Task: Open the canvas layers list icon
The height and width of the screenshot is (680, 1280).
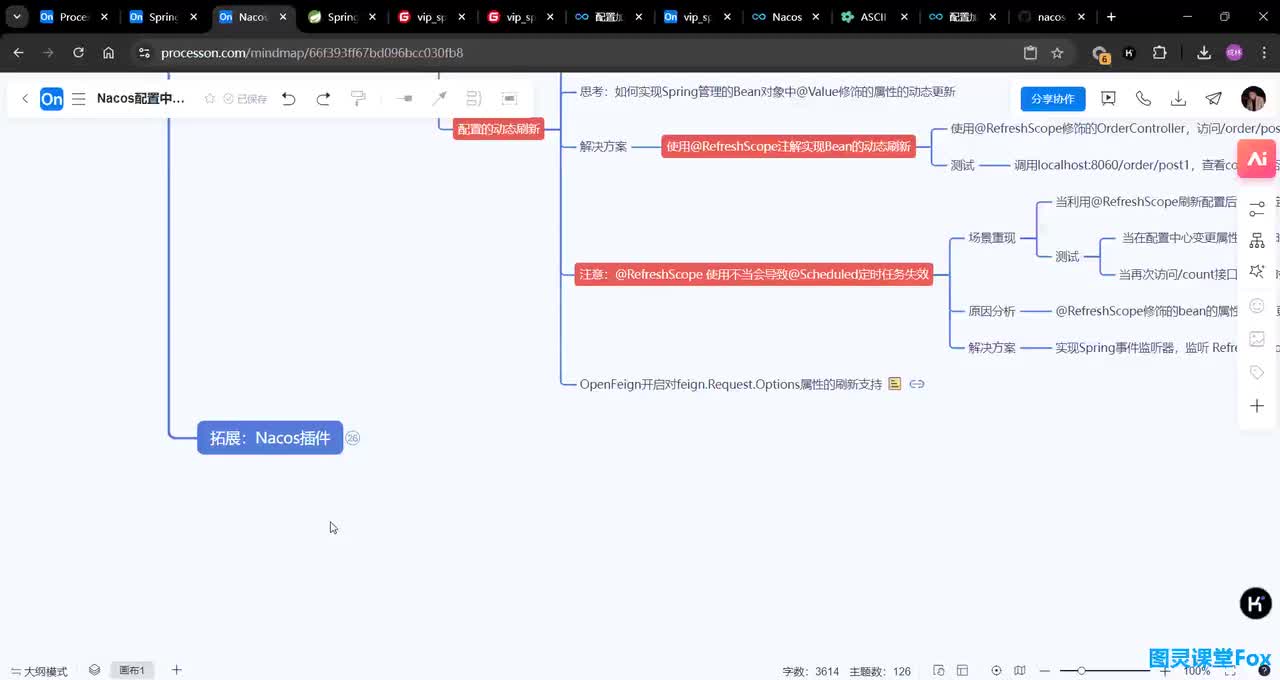Action: (94, 670)
